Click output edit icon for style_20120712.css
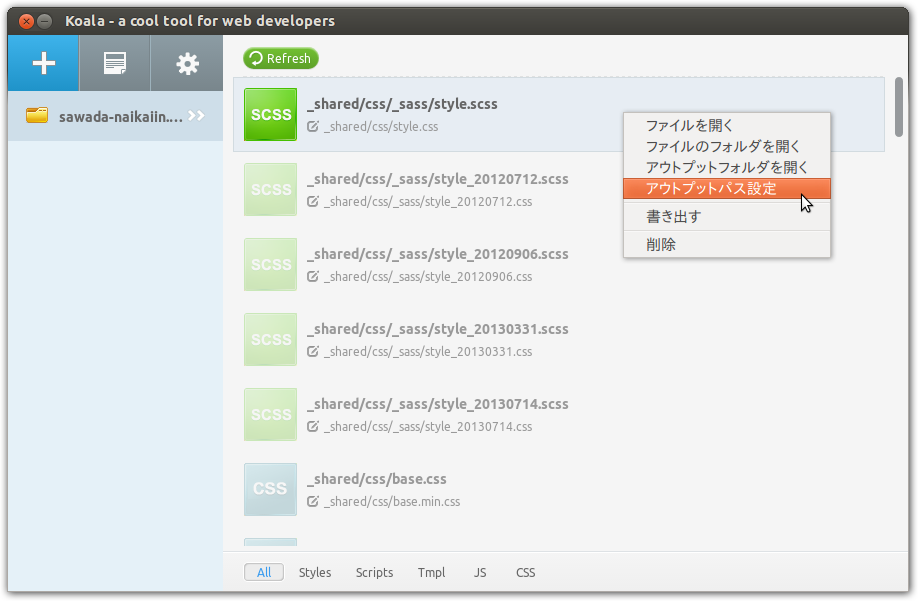Viewport: 918px width, 601px height. pyautogui.click(x=313, y=201)
